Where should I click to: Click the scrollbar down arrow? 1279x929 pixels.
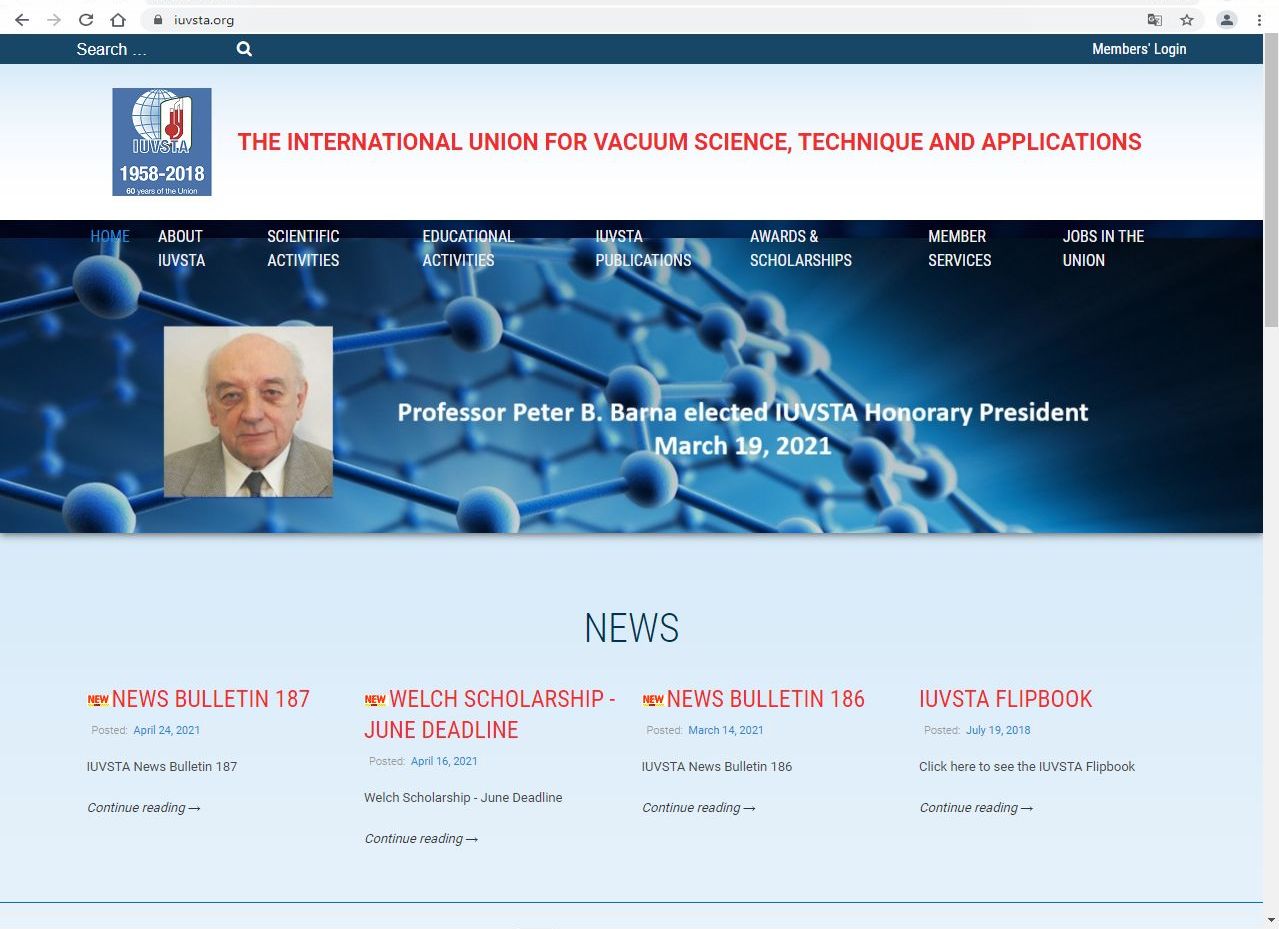pos(1271,920)
